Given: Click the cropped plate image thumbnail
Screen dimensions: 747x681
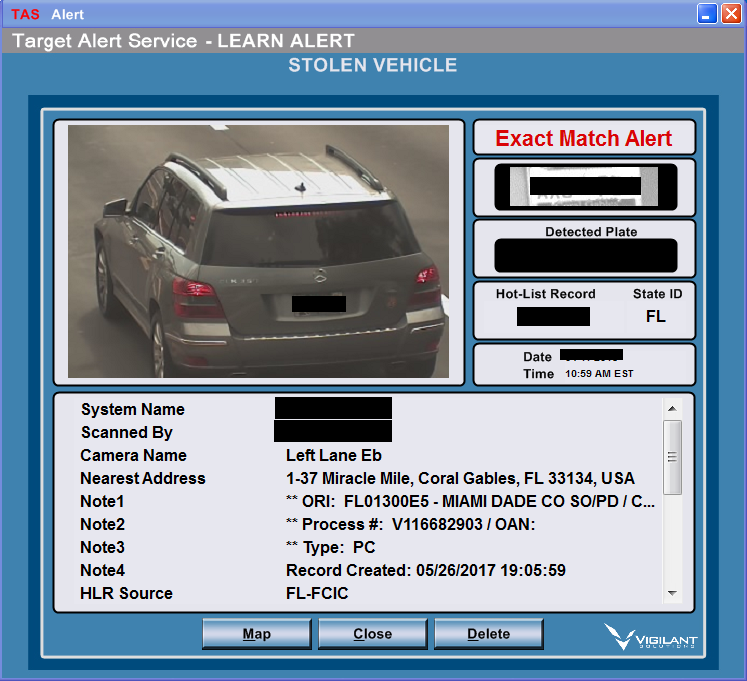Looking at the screenshot, I should [x=584, y=186].
